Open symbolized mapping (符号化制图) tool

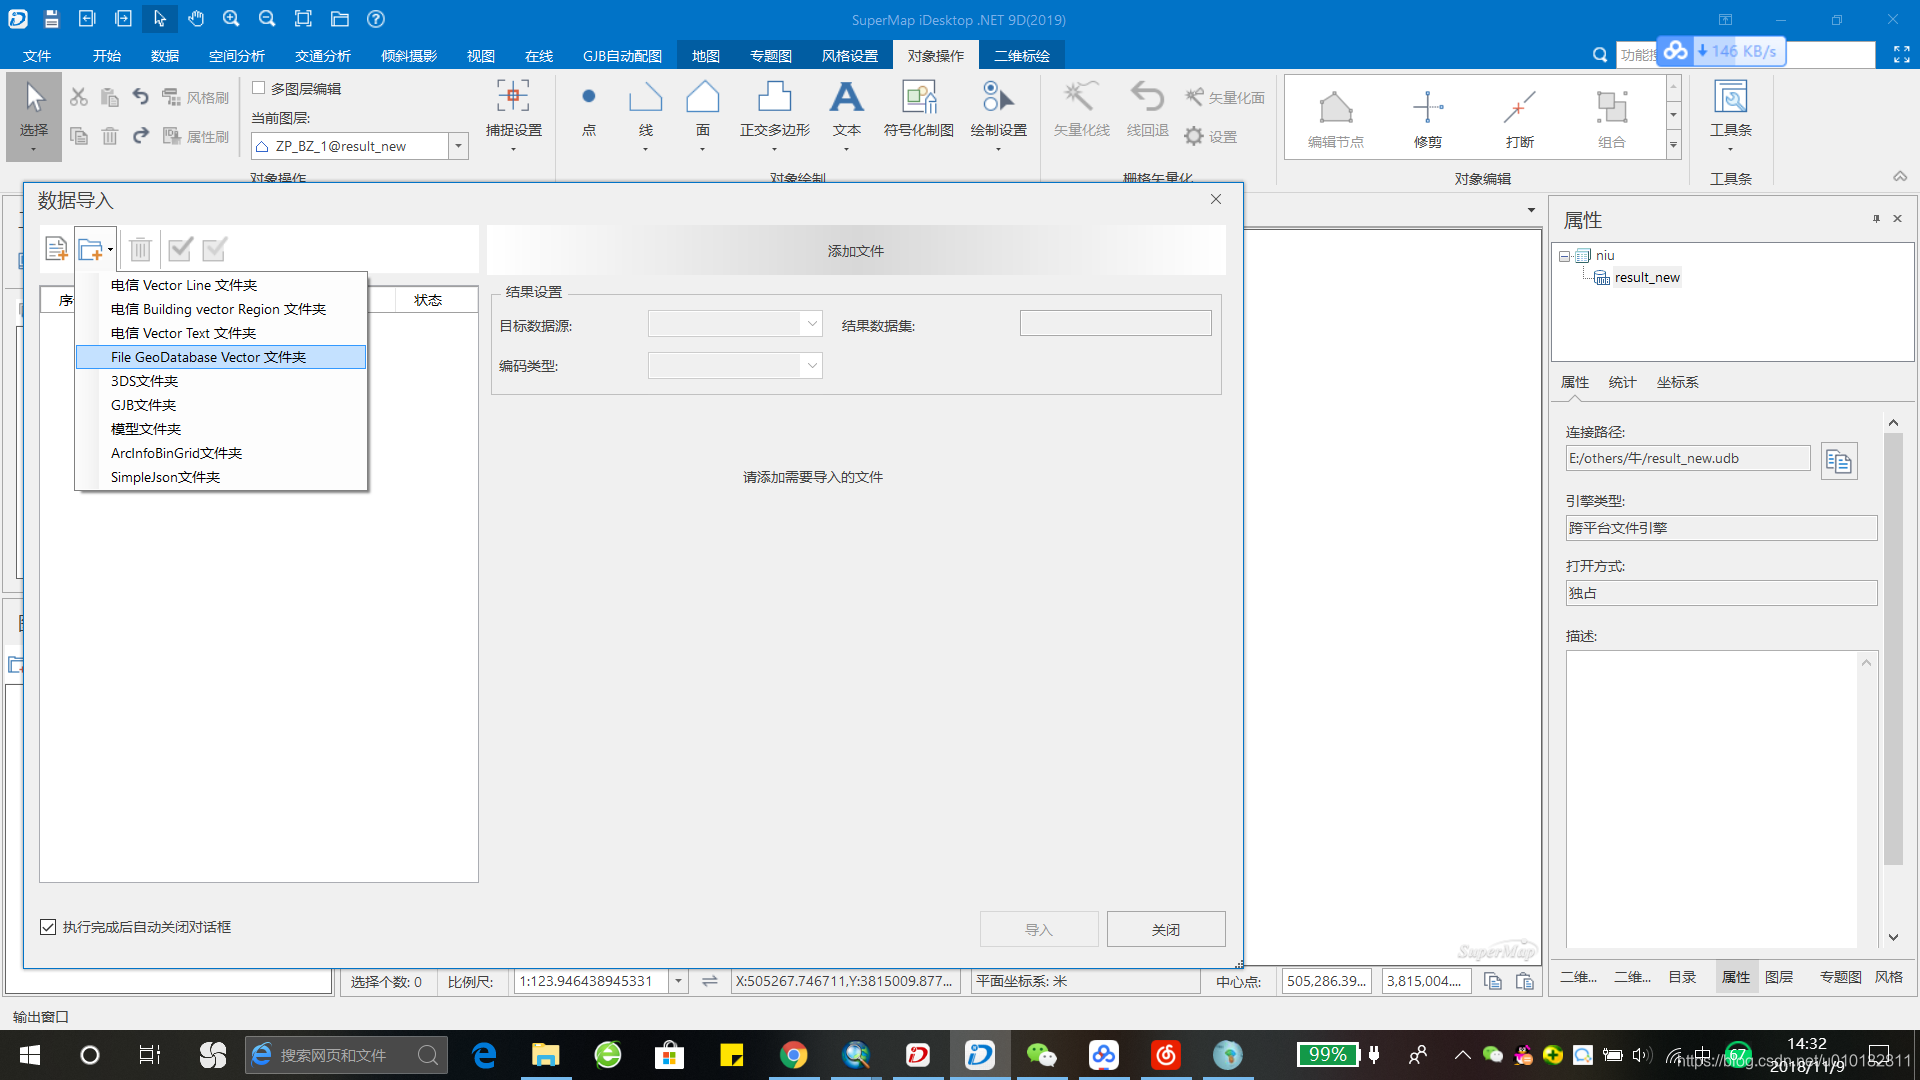click(x=918, y=110)
